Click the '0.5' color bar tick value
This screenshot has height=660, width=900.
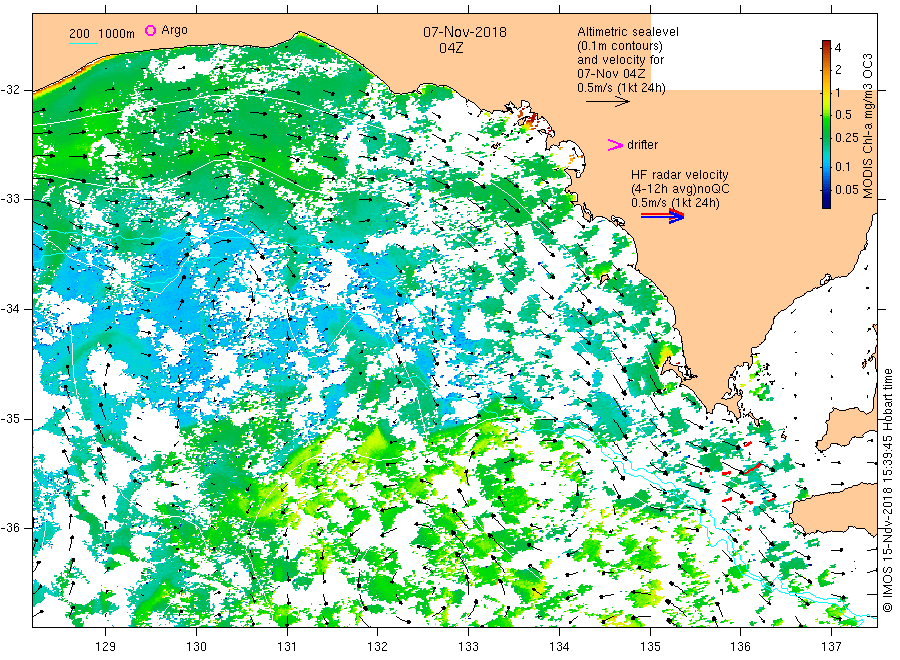(843, 115)
